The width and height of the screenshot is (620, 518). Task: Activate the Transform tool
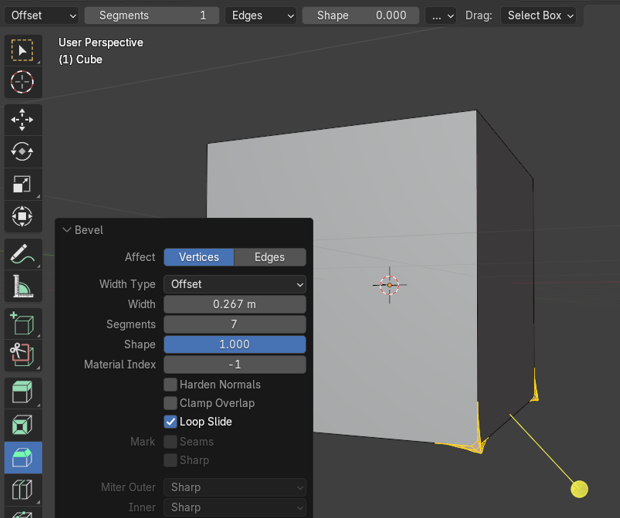22,216
